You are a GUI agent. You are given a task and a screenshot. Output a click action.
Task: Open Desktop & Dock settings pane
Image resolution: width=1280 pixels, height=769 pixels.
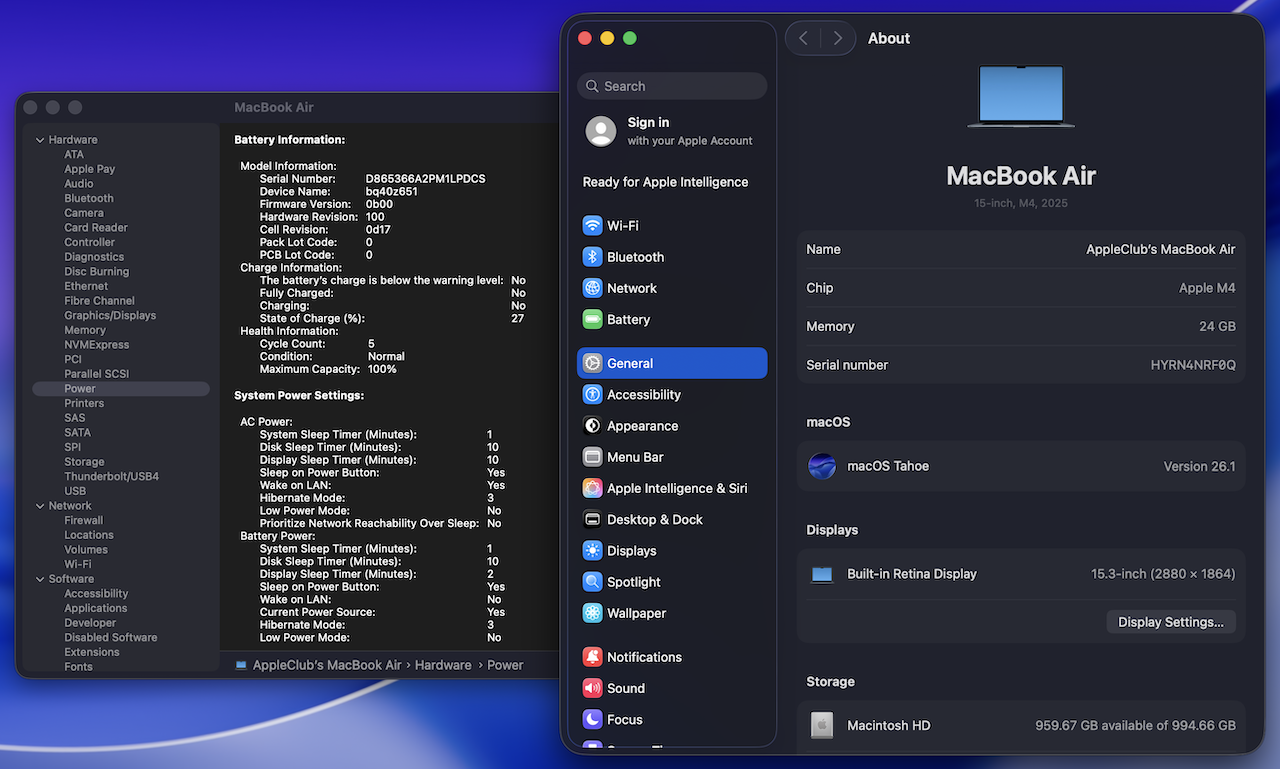pos(654,520)
